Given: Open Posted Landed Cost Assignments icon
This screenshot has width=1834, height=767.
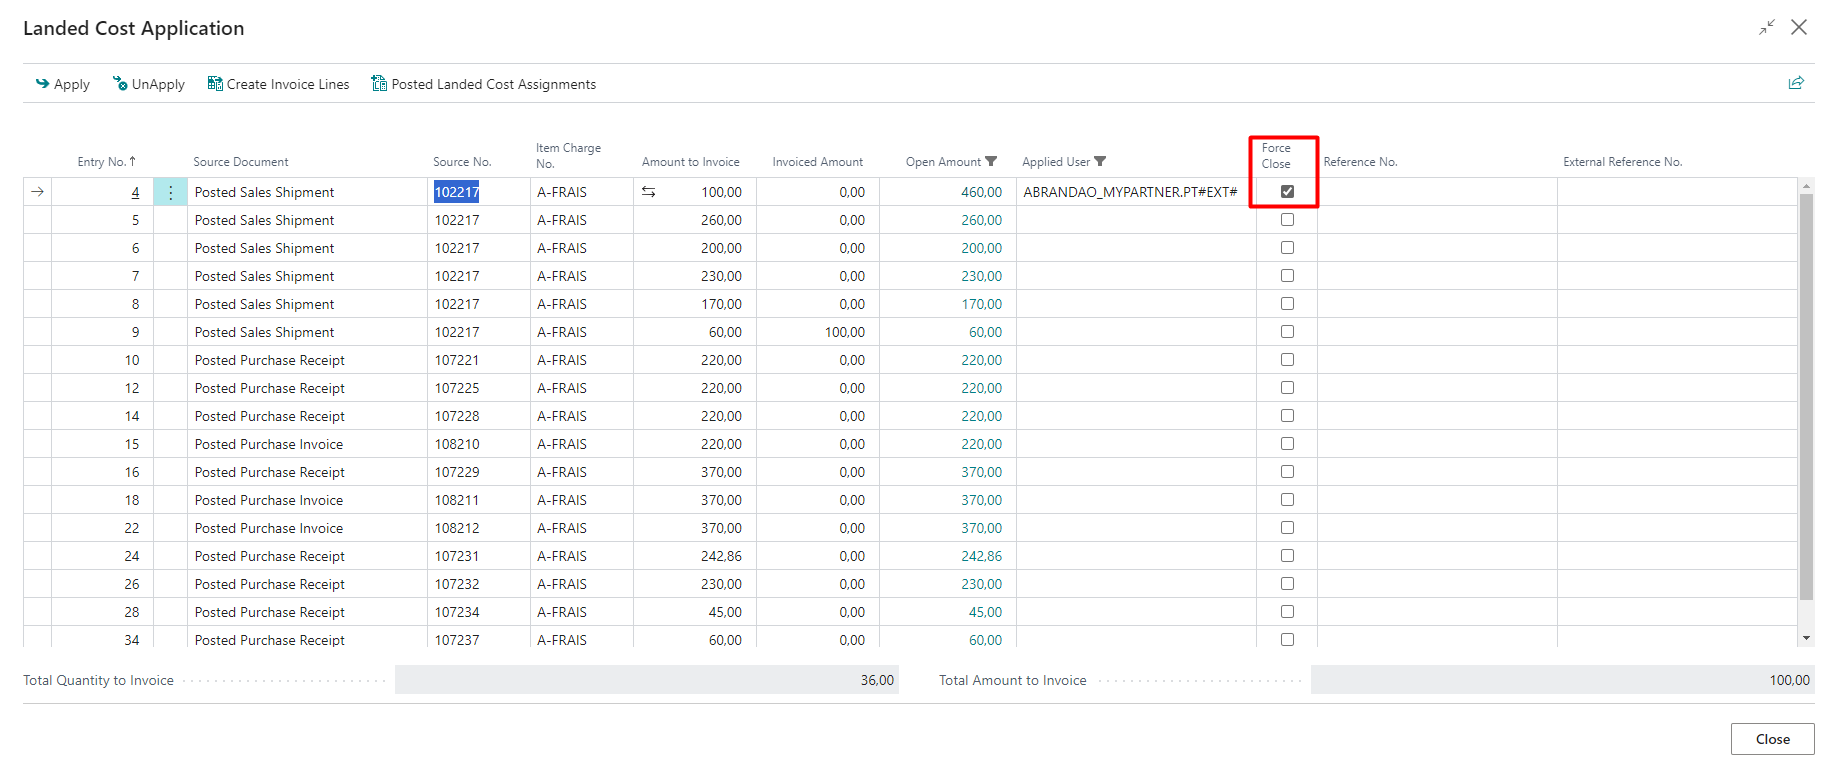Looking at the screenshot, I should (379, 84).
